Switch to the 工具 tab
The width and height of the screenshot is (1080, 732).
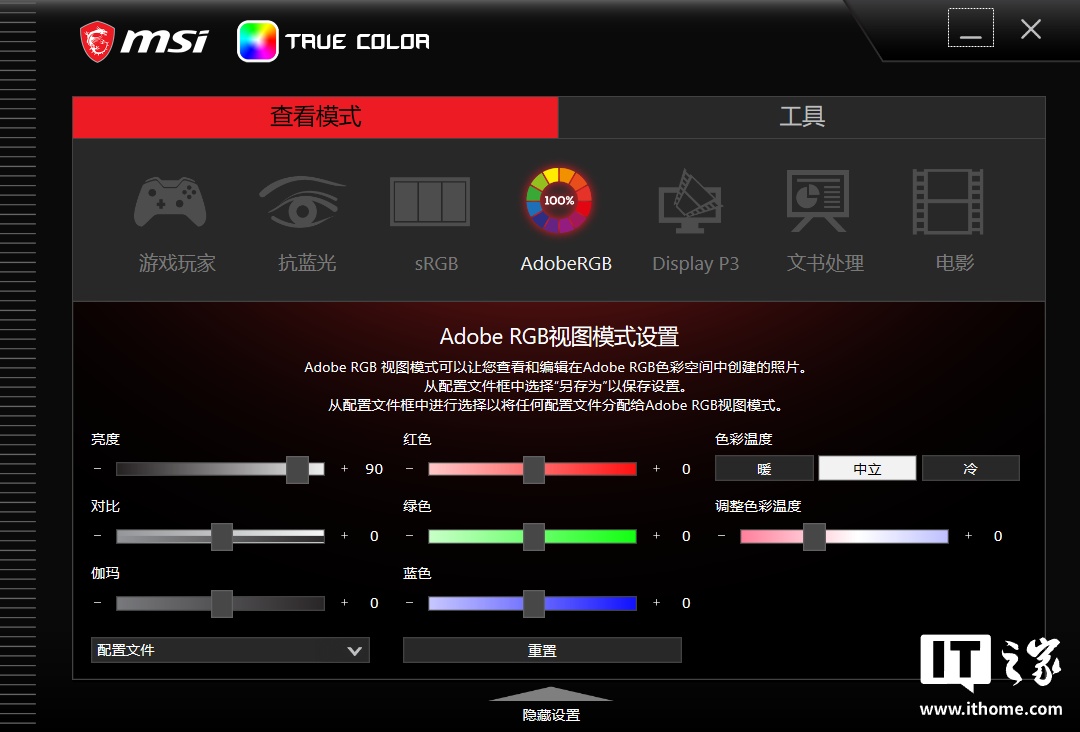point(801,117)
